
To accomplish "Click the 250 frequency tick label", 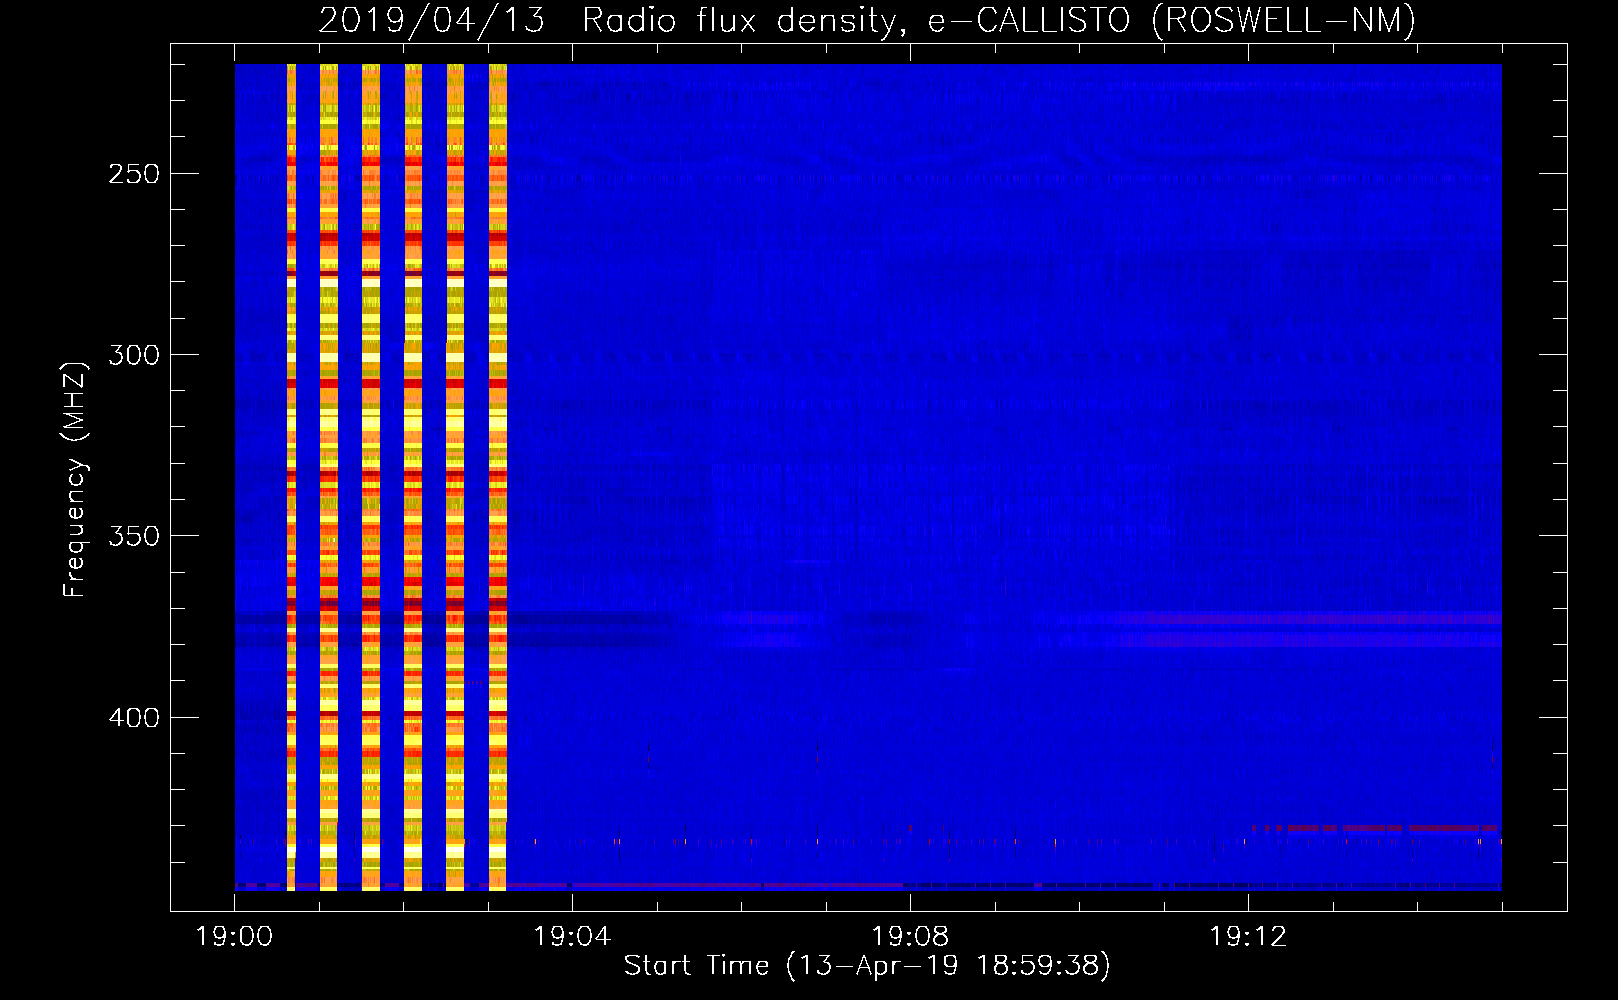I will [x=134, y=174].
